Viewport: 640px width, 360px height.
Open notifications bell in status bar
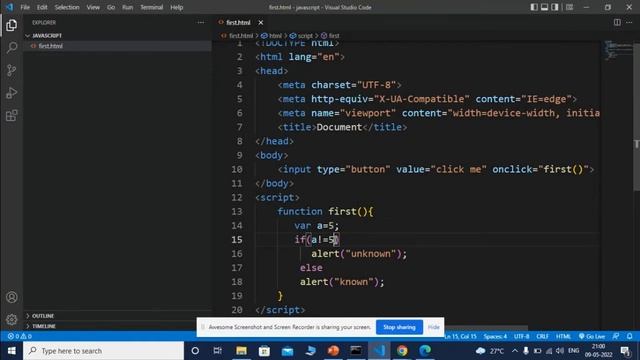click(x=629, y=336)
